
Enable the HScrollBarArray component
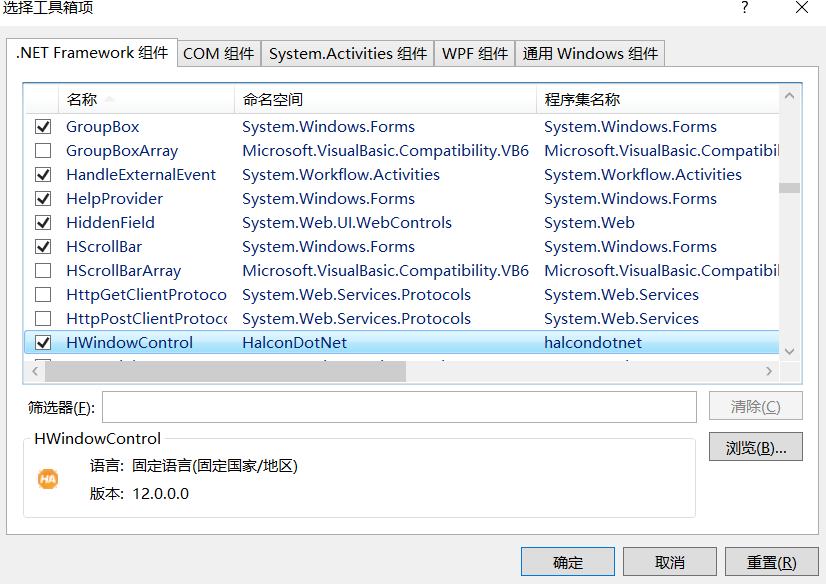pyautogui.click(x=42, y=270)
